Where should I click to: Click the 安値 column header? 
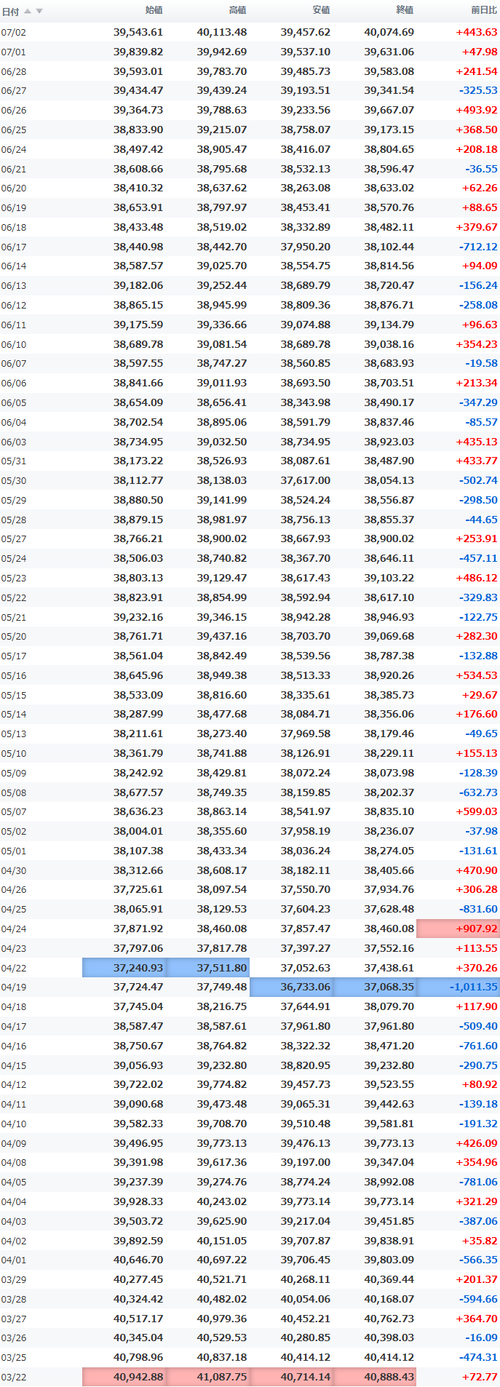tap(320, 10)
